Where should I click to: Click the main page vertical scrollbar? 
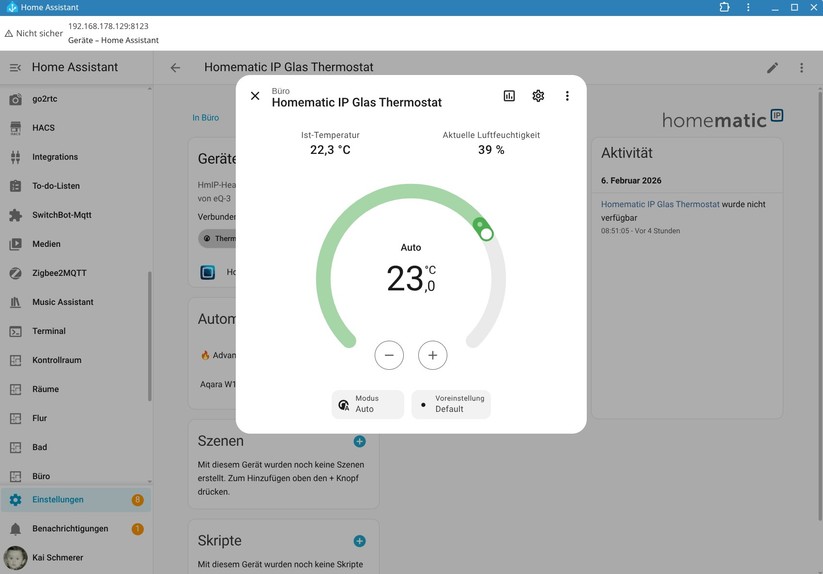point(820,304)
